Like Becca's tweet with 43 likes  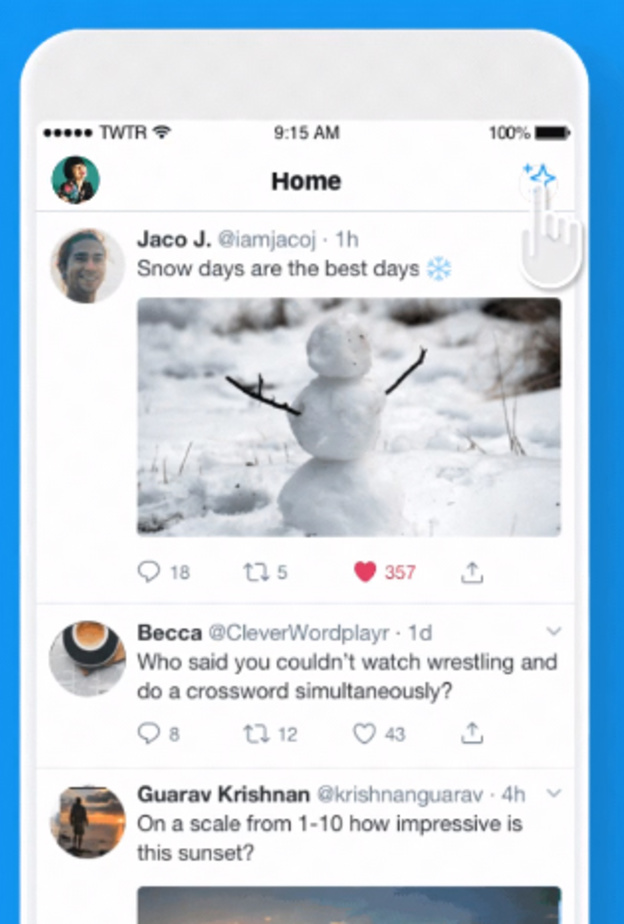[364, 734]
